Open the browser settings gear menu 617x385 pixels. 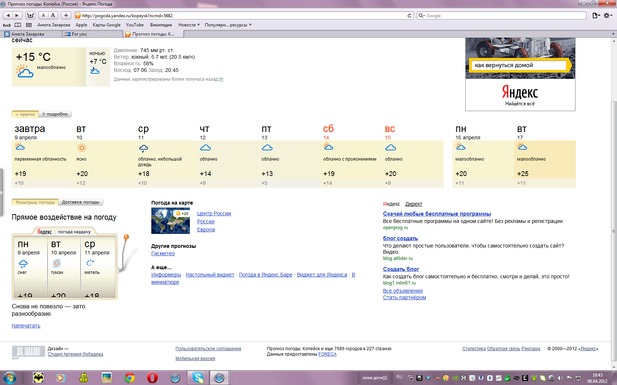pyautogui.click(x=608, y=15)
